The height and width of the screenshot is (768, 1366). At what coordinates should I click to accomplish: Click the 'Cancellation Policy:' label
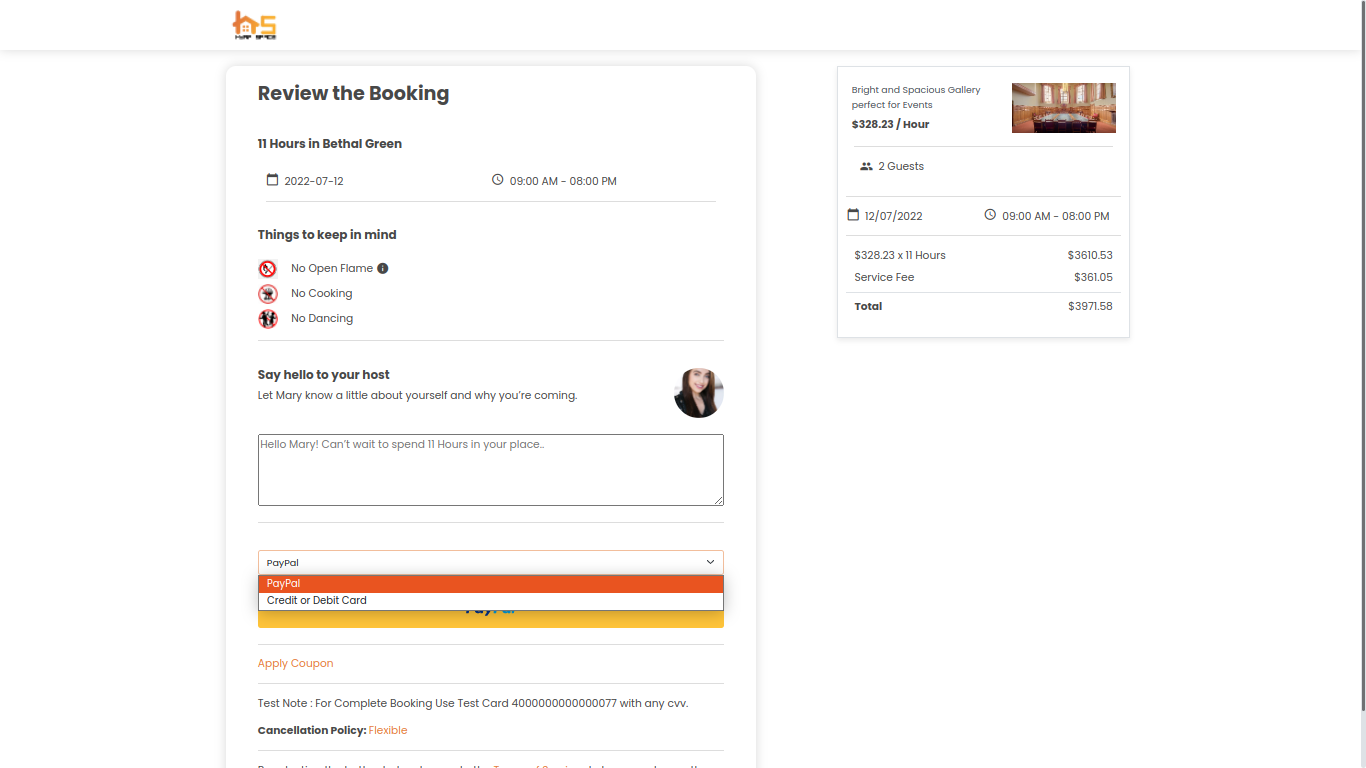312,730
